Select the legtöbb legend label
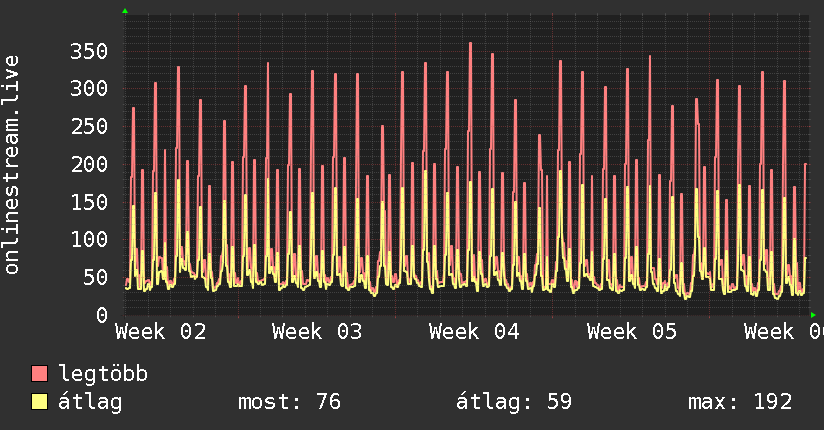 [x=104, y=374]
